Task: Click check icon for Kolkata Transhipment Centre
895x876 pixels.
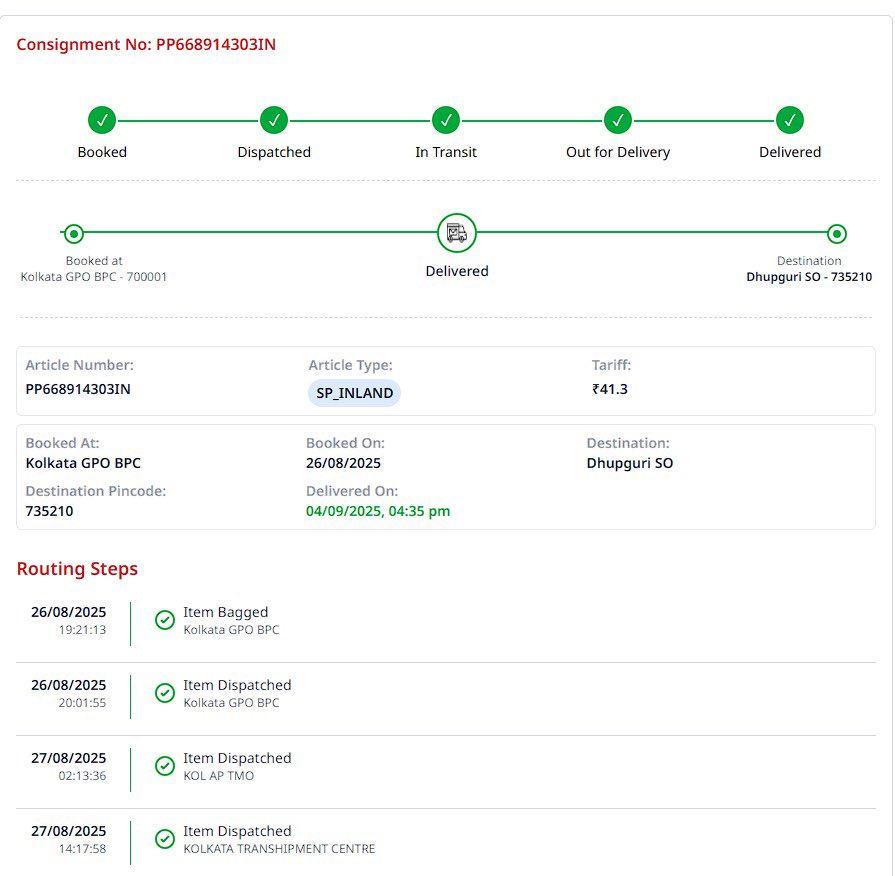Action: tap(165, 839)
